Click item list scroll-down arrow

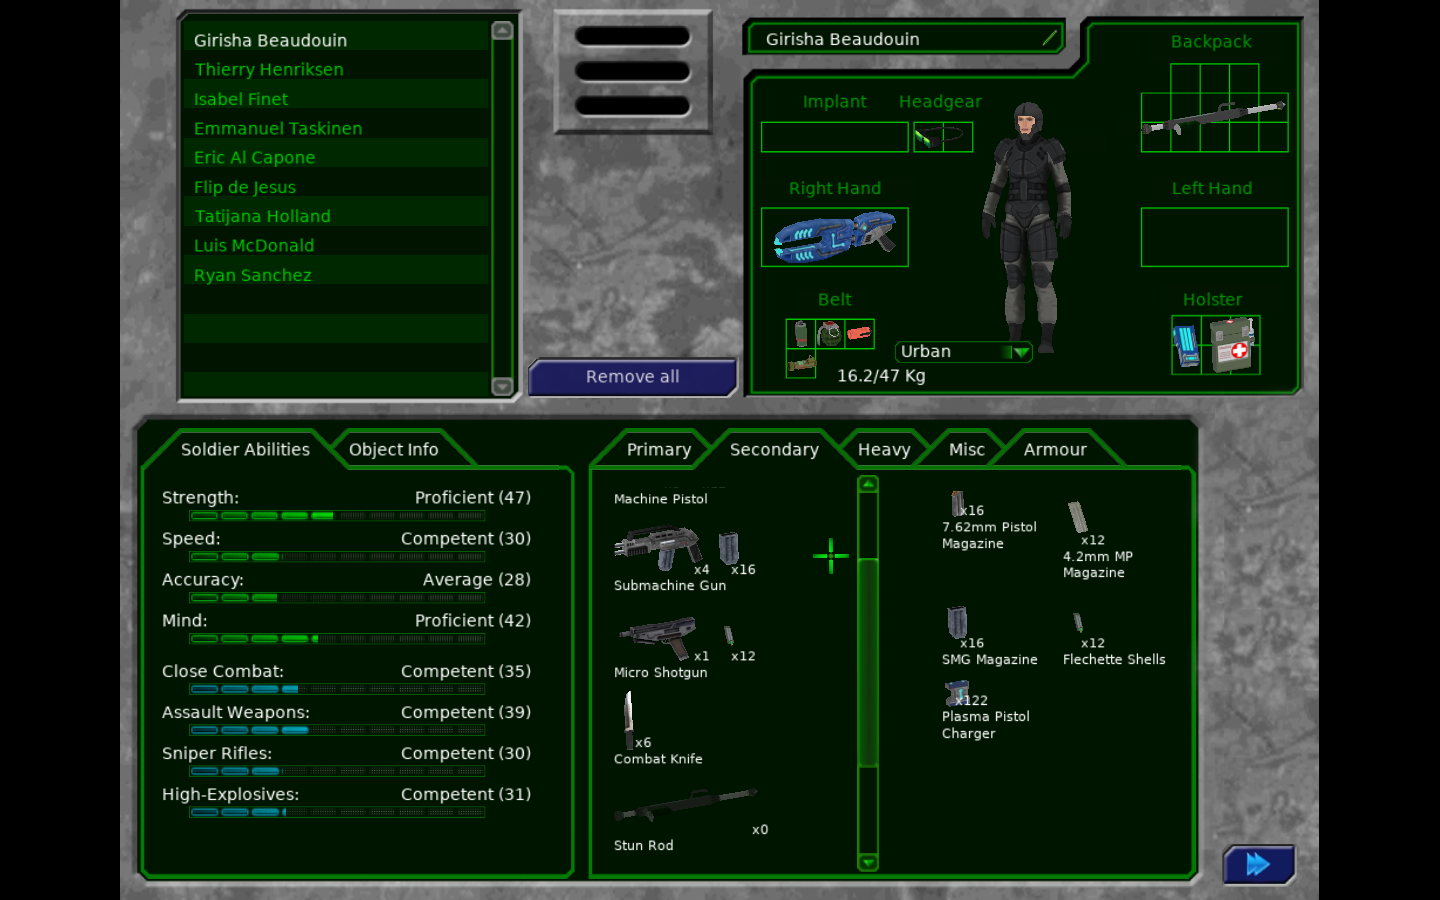point(868,862)
